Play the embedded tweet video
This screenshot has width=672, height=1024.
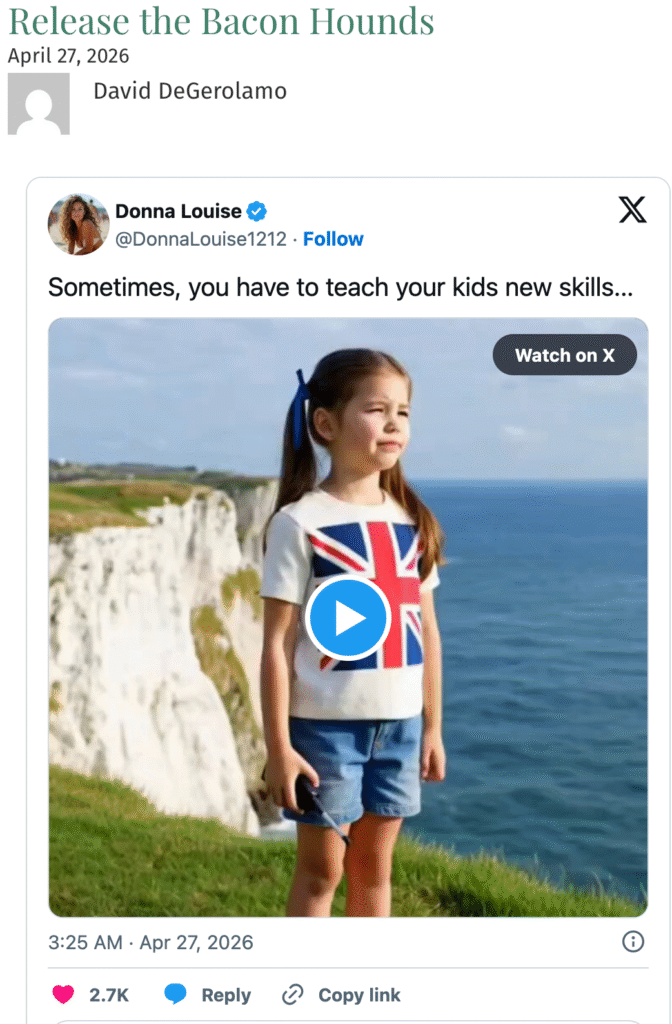pos(348,618)
